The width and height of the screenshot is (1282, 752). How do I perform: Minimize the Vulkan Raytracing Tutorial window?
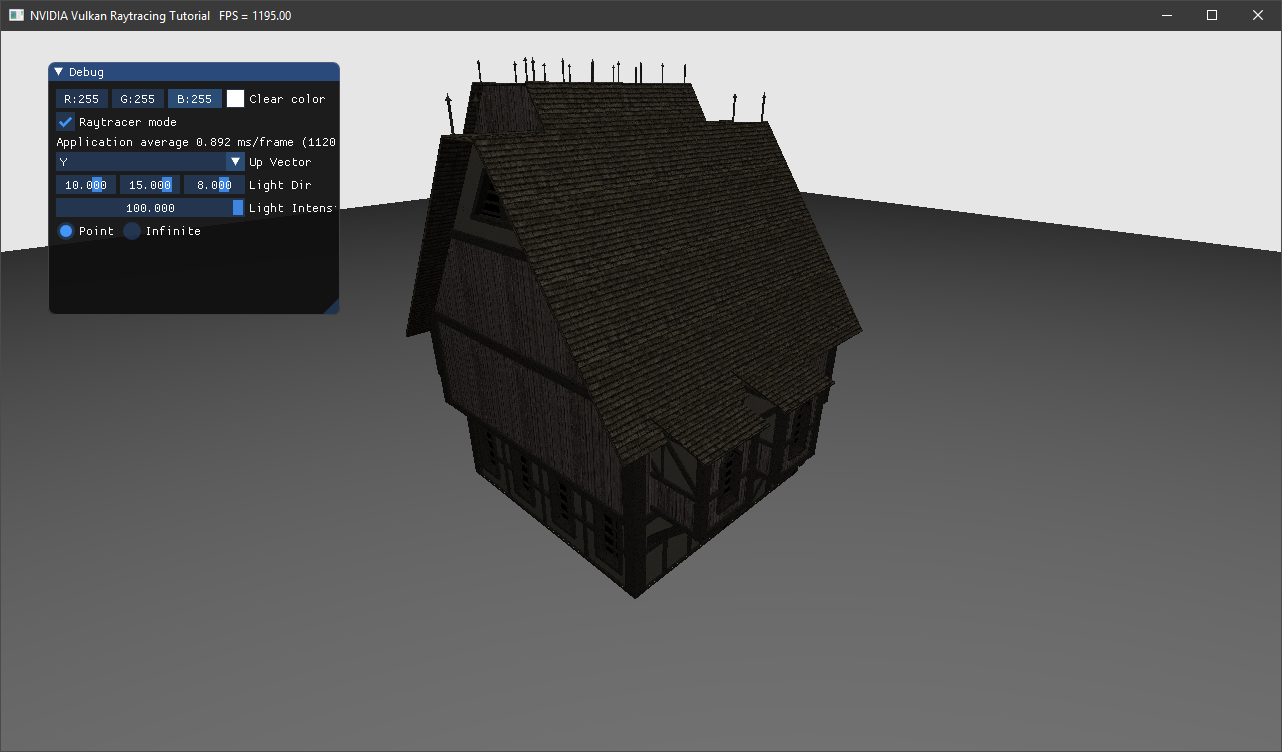(x=1166, y=15)
